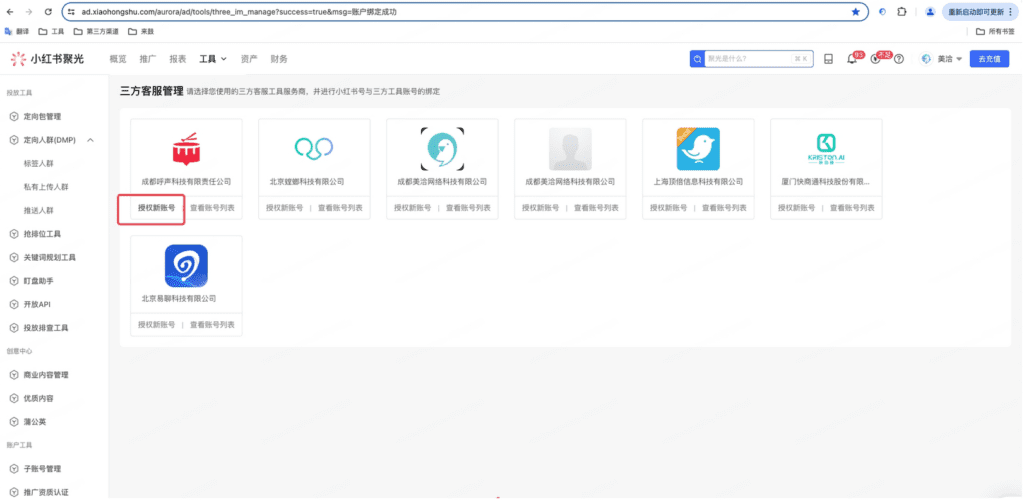This screenshot has width=1024, height=500.
Task: Click 查看账号列表 for 北京易聊科技
Action: (212, 324)
